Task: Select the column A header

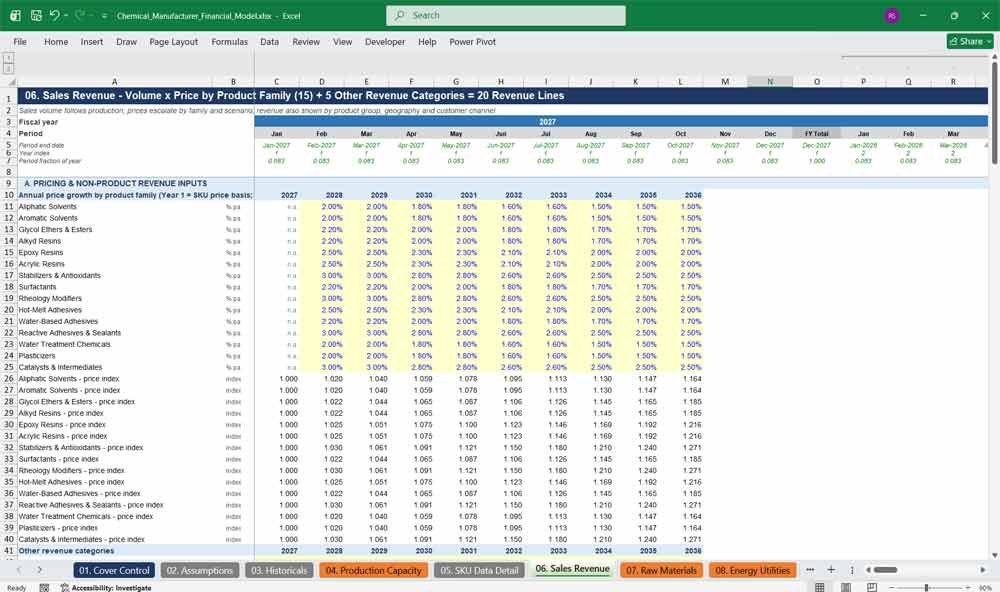Action: point(115,82)
